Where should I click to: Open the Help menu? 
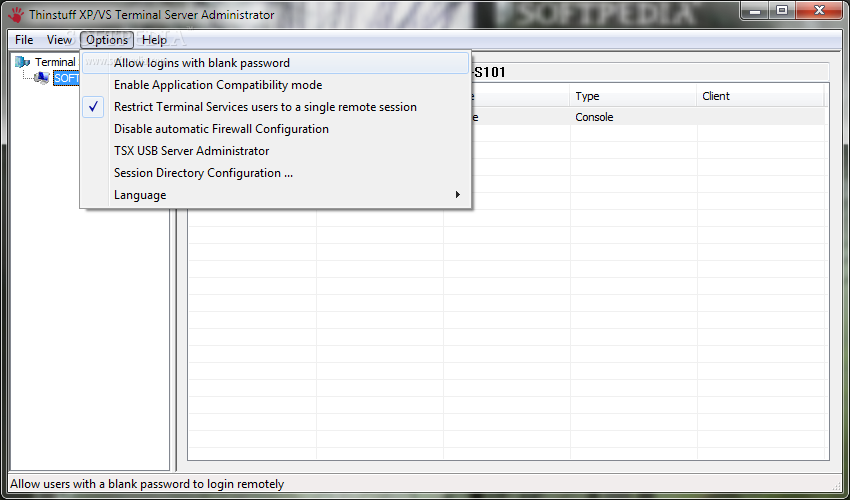coord(154,40)
